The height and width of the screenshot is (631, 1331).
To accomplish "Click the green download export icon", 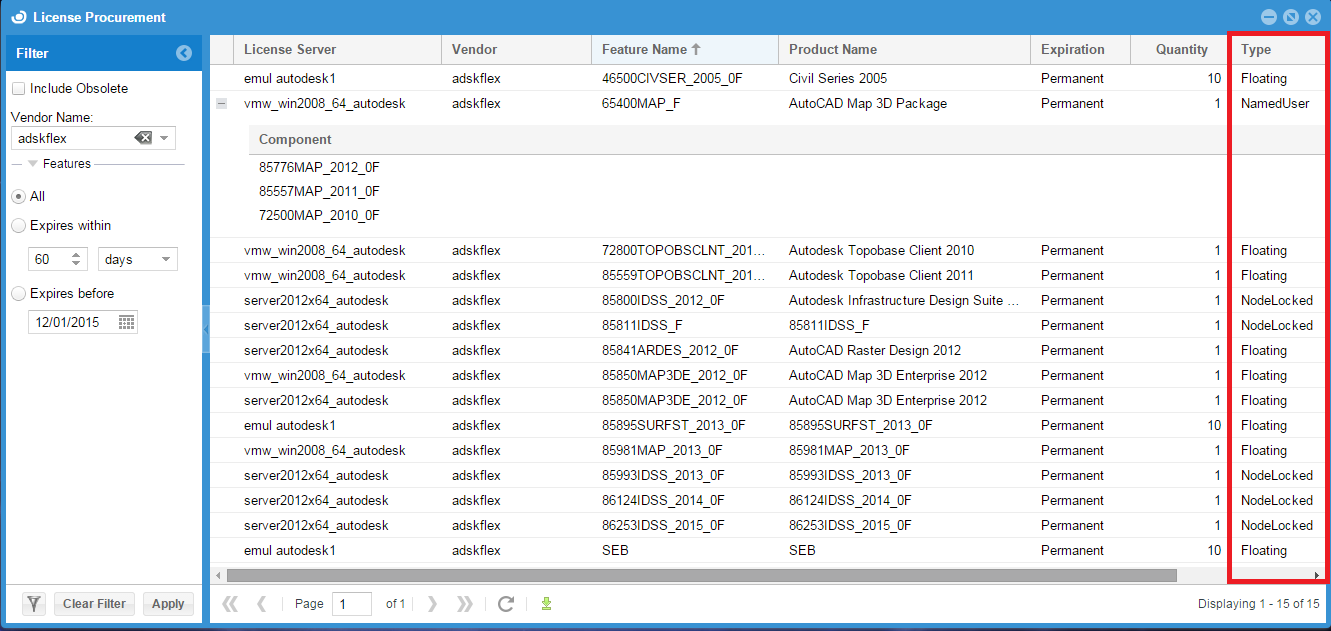I will 546,603.
